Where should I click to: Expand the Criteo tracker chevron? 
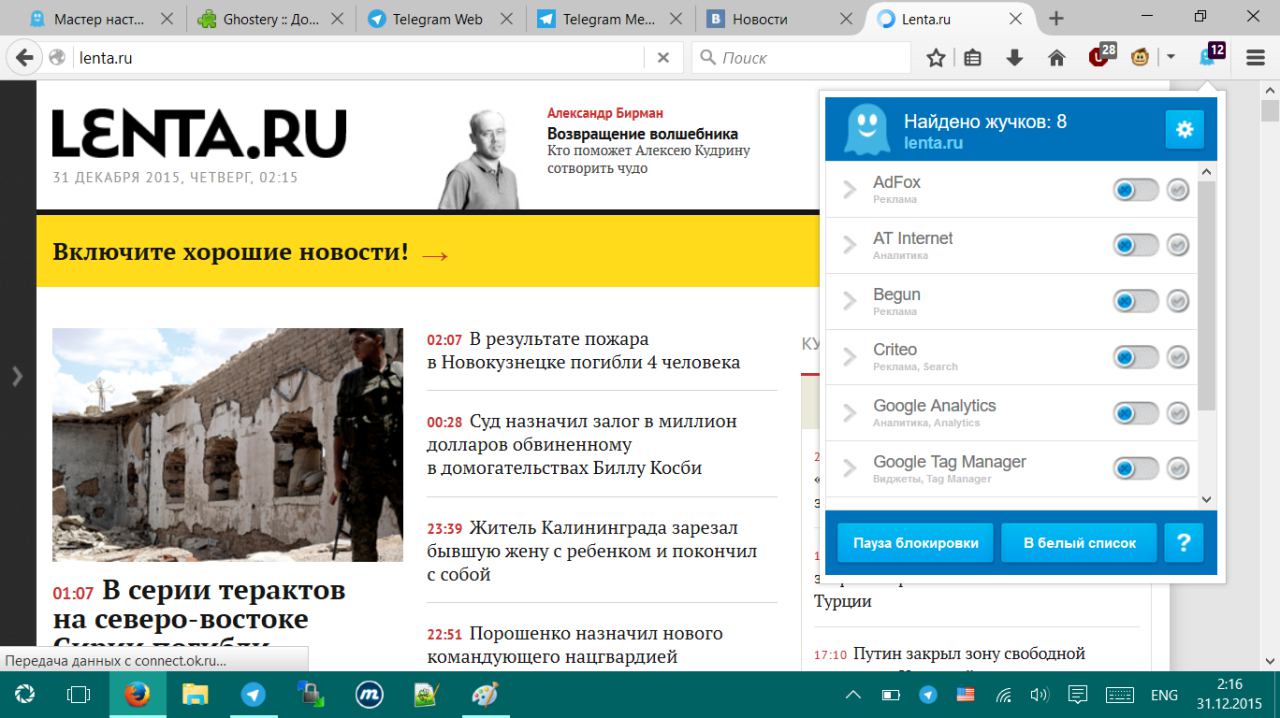coord(850,357)
